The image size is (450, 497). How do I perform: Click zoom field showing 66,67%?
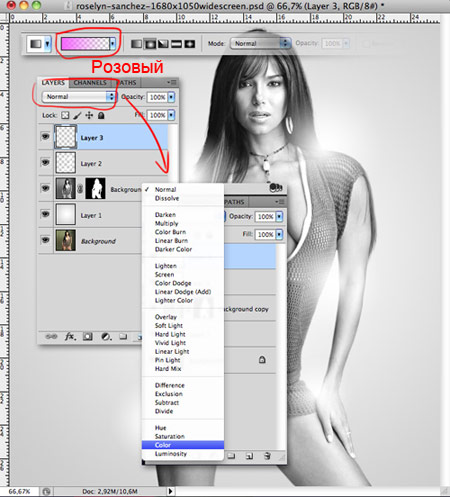[19, 491]
